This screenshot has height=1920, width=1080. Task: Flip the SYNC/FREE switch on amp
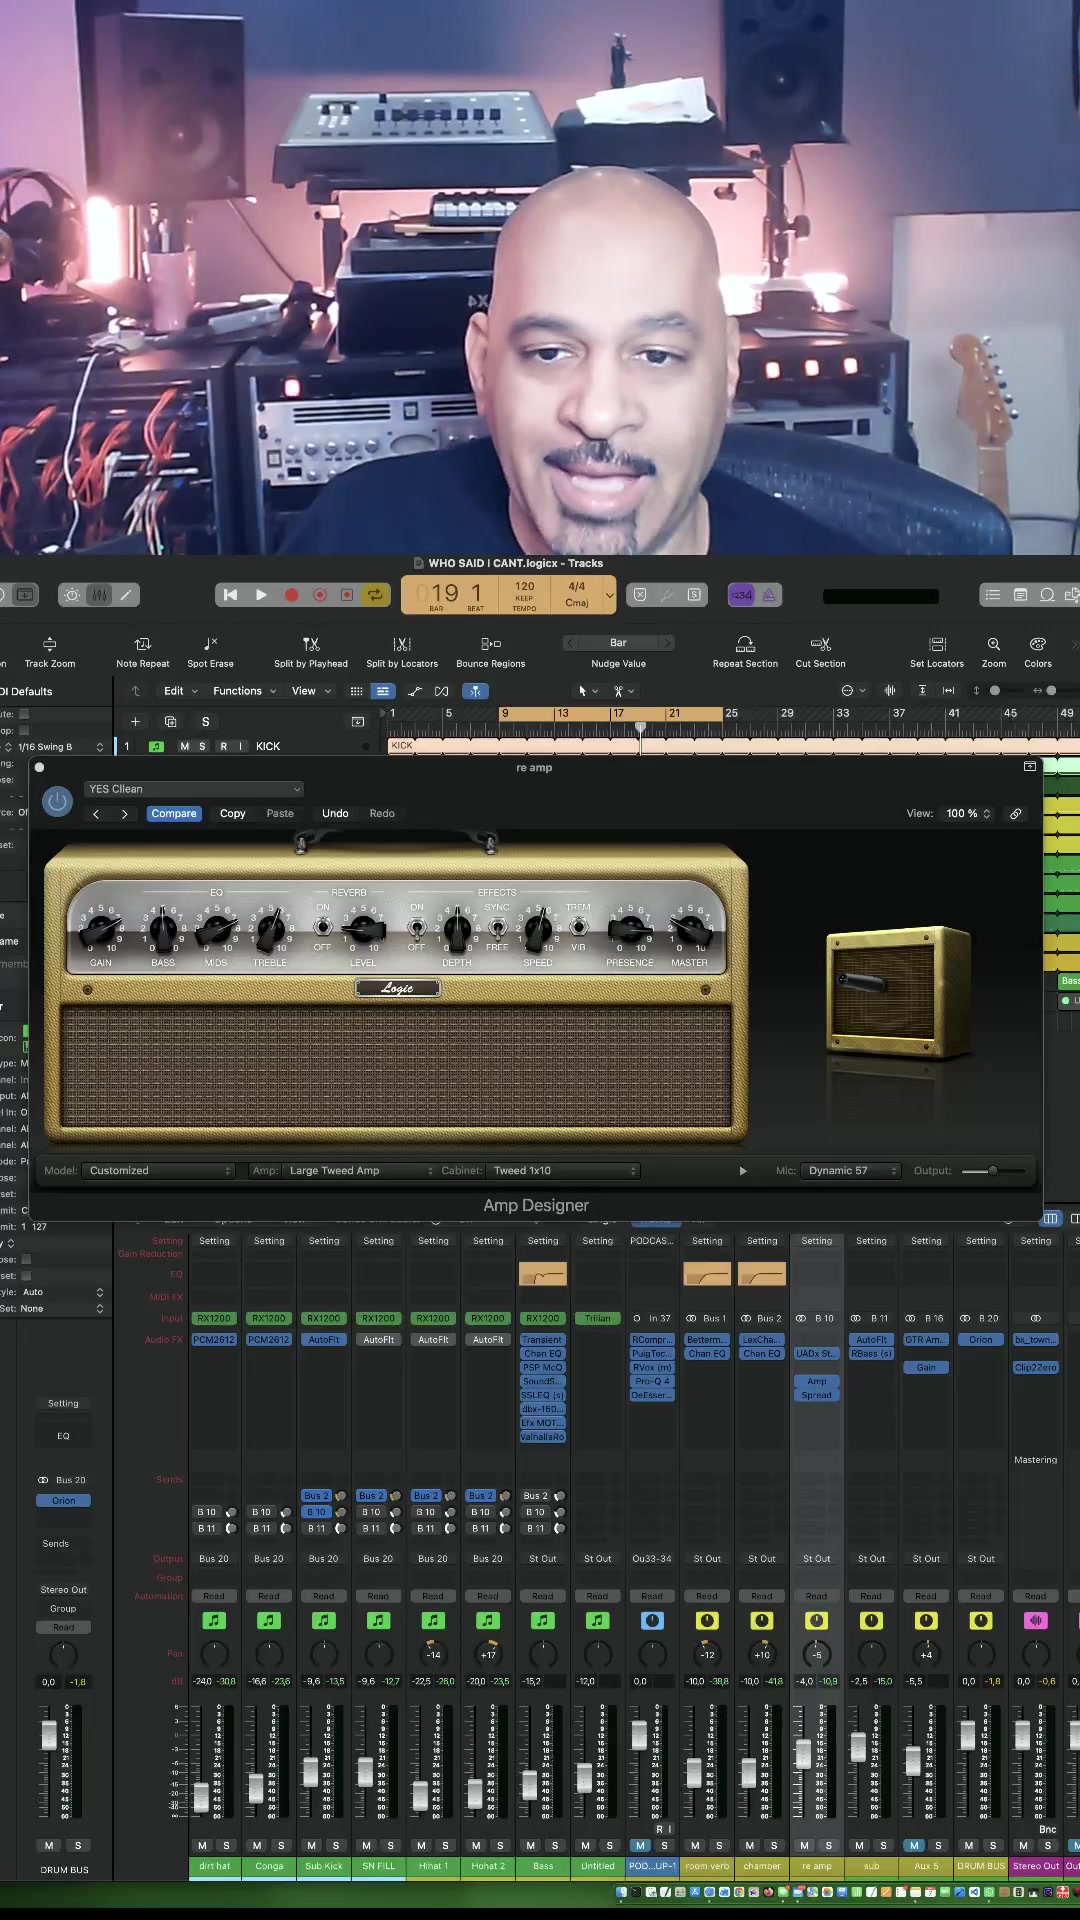click(497, 928)
